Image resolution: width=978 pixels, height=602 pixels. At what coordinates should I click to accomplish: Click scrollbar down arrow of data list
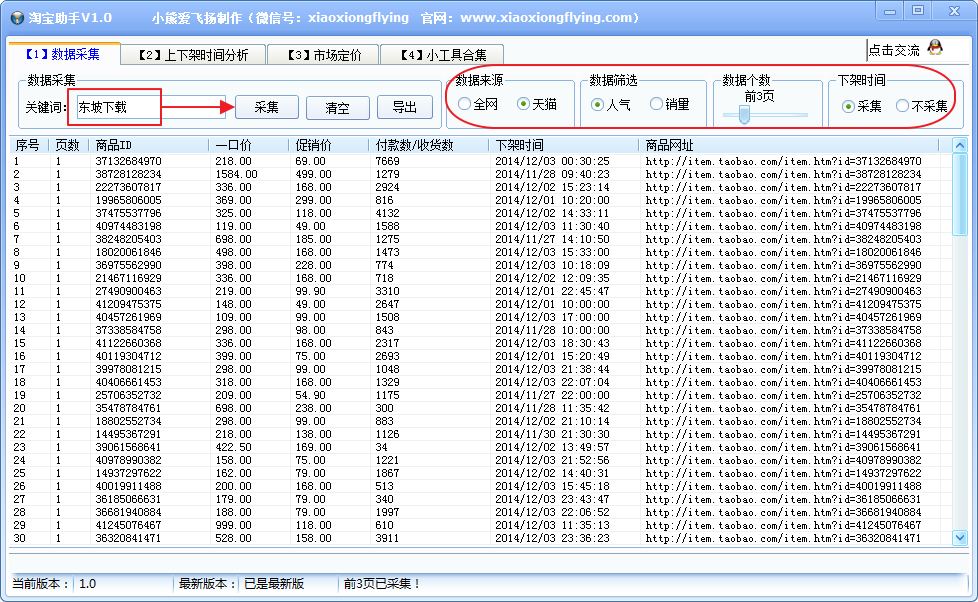[959, 538]
